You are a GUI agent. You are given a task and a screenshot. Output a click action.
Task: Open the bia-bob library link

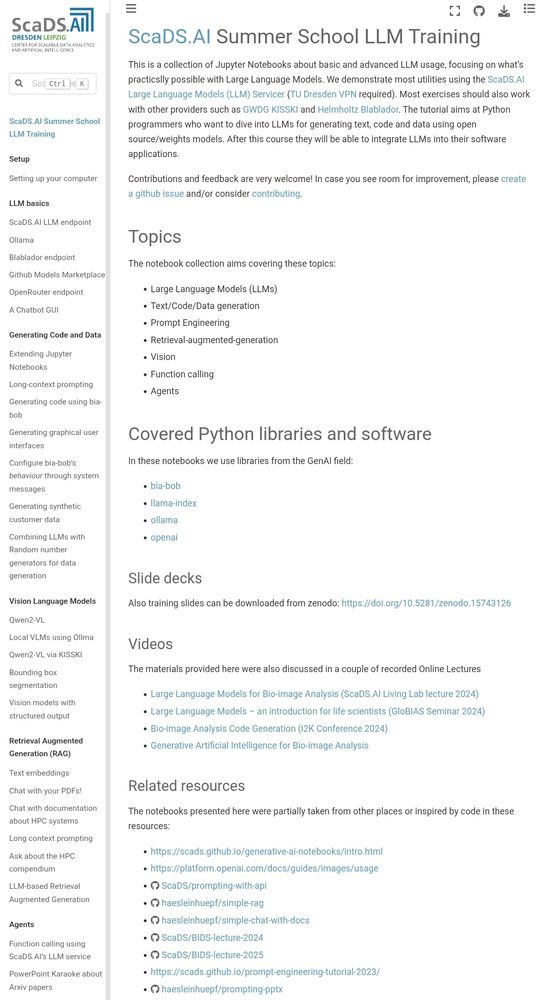pyautogui.click(x=165, y=486)
